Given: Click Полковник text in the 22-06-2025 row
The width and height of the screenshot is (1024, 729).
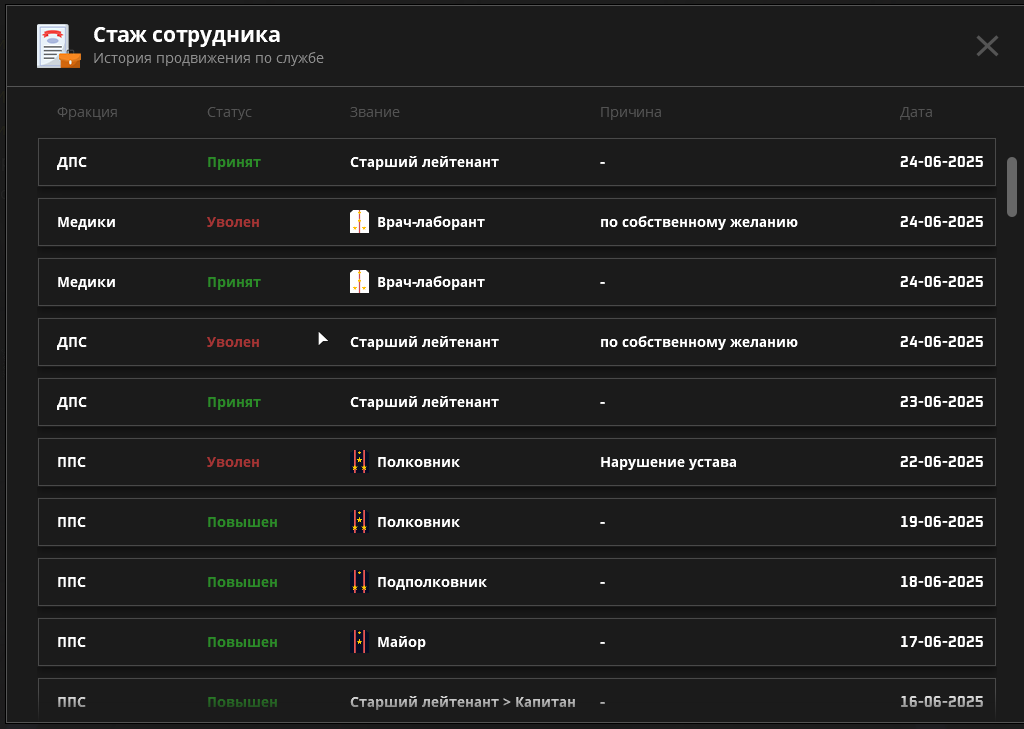Looking at the screenshot, I should point(419,462).
